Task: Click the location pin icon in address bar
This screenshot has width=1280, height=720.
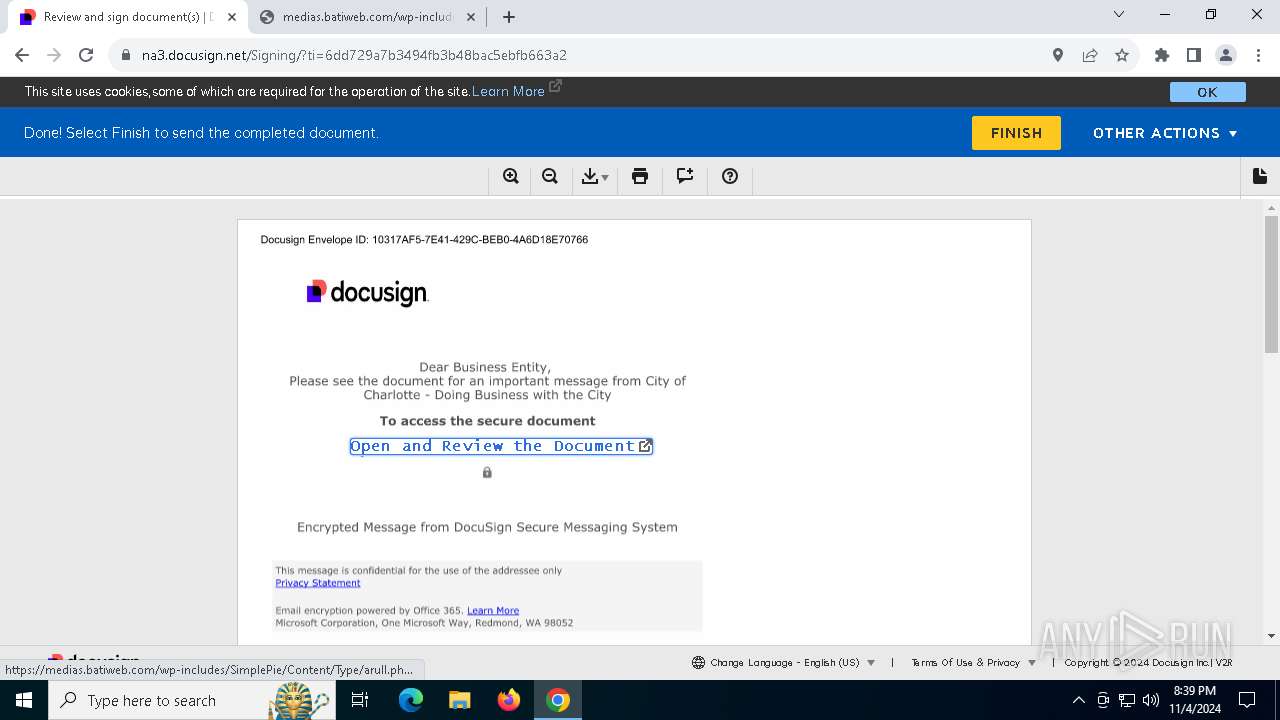Action: 1058,55
